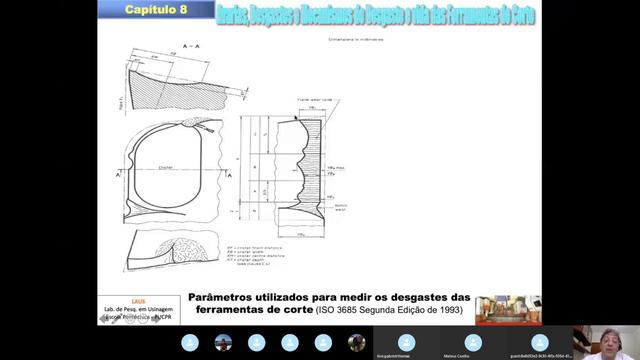Click the orange LAUS lab logo text

(x=138, y=301)
